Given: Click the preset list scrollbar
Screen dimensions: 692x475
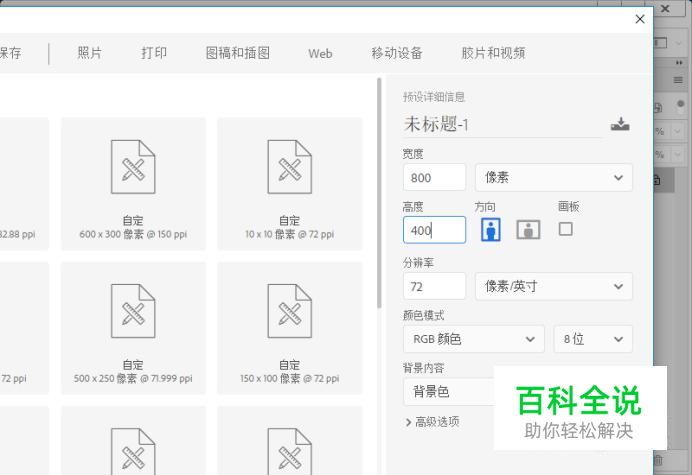Looking at the screenshot, I should [x=379, y=193].
